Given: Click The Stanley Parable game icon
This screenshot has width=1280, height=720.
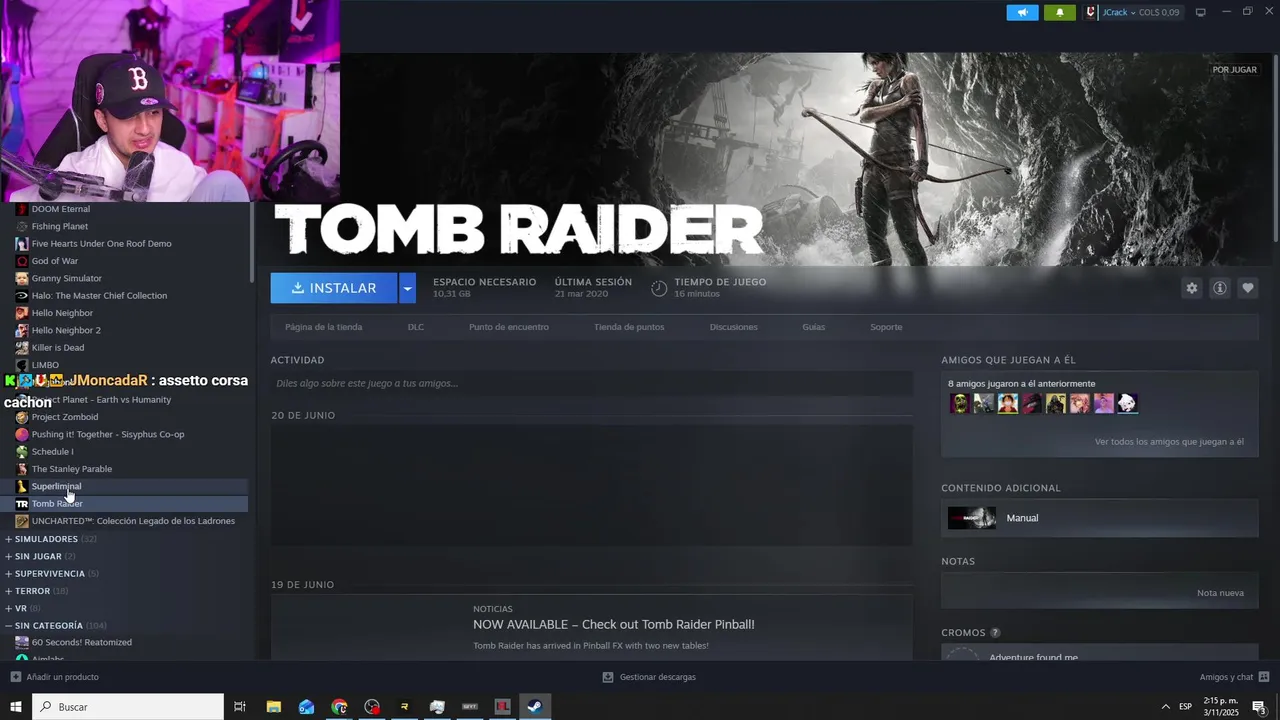Looking at the screenshot, I should [x=22, y=469].
